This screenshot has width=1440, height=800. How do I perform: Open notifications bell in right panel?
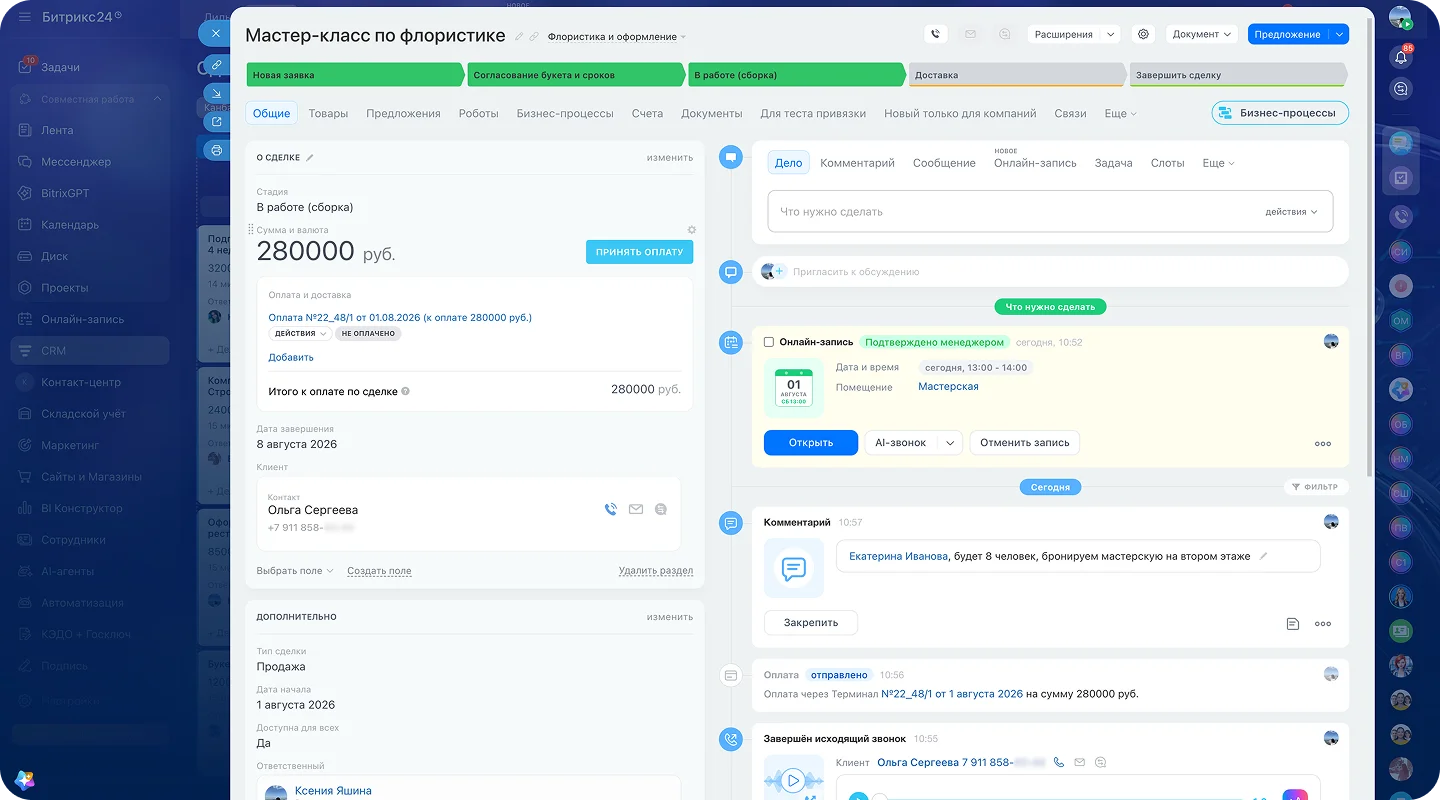click(x=1401, y=57)
